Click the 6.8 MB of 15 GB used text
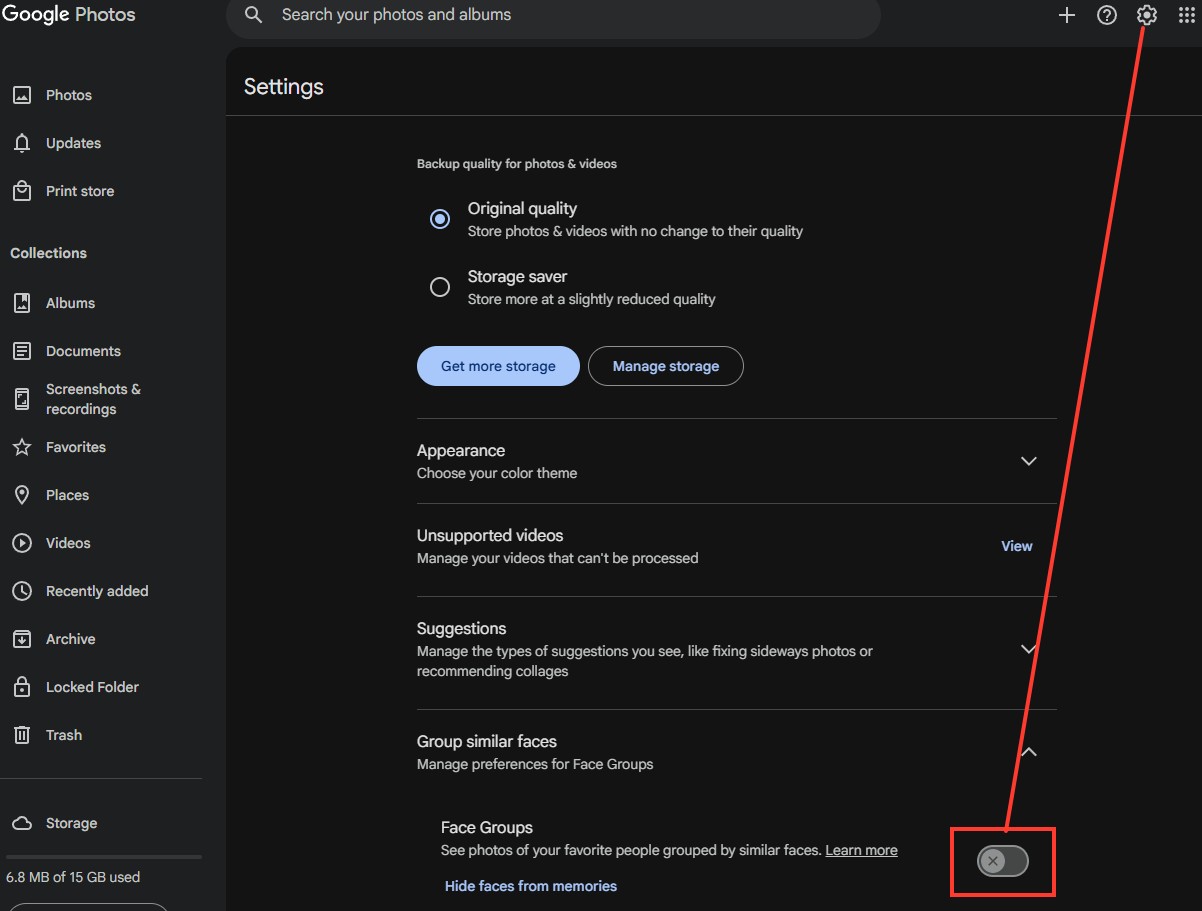1202x911 pixels. [73, 877]
